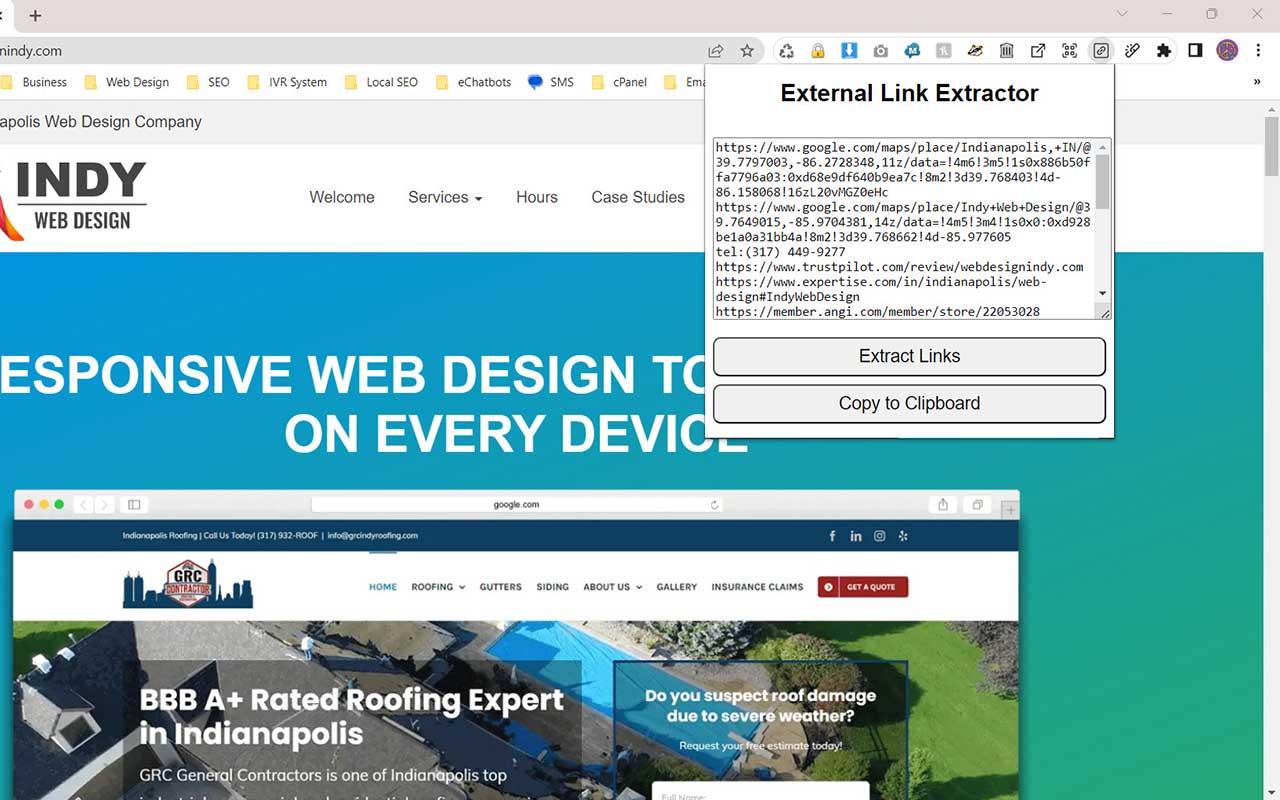Open the External Link Extractor extension icon
The image size is (1280, 800).
[1100, 50]
